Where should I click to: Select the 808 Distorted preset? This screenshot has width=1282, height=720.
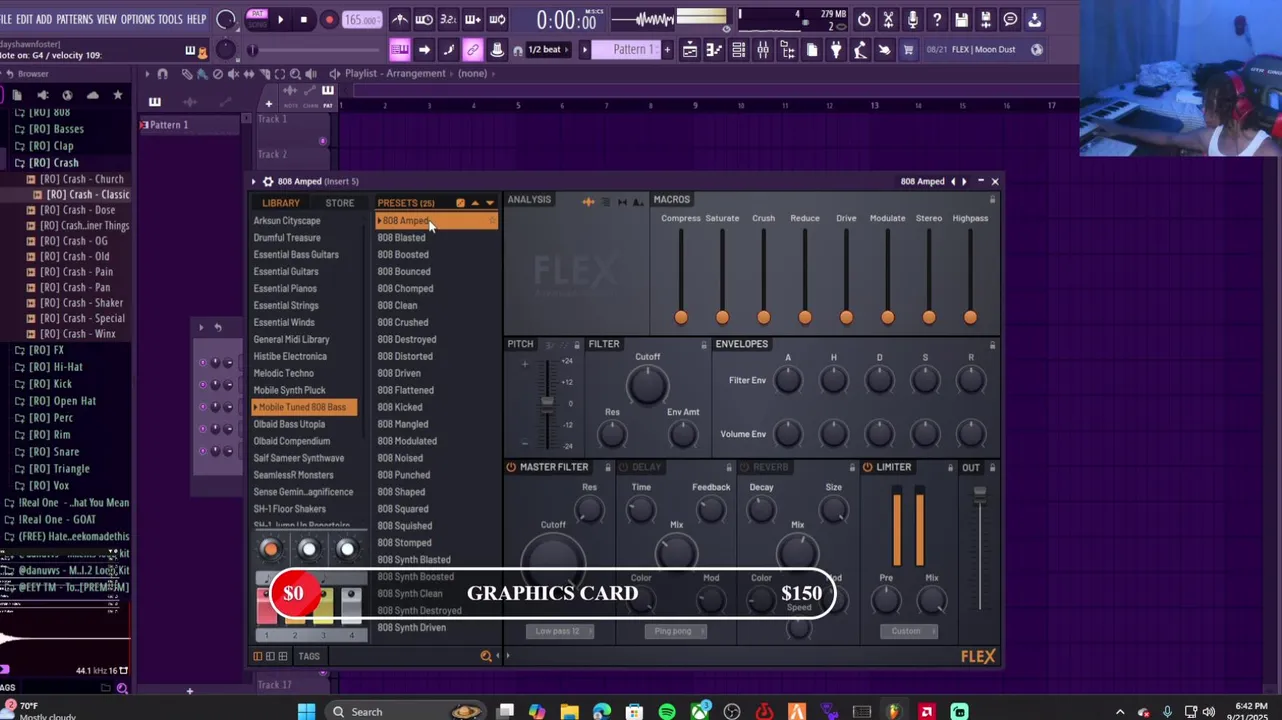pyautogui.click(x=405, y=357)
